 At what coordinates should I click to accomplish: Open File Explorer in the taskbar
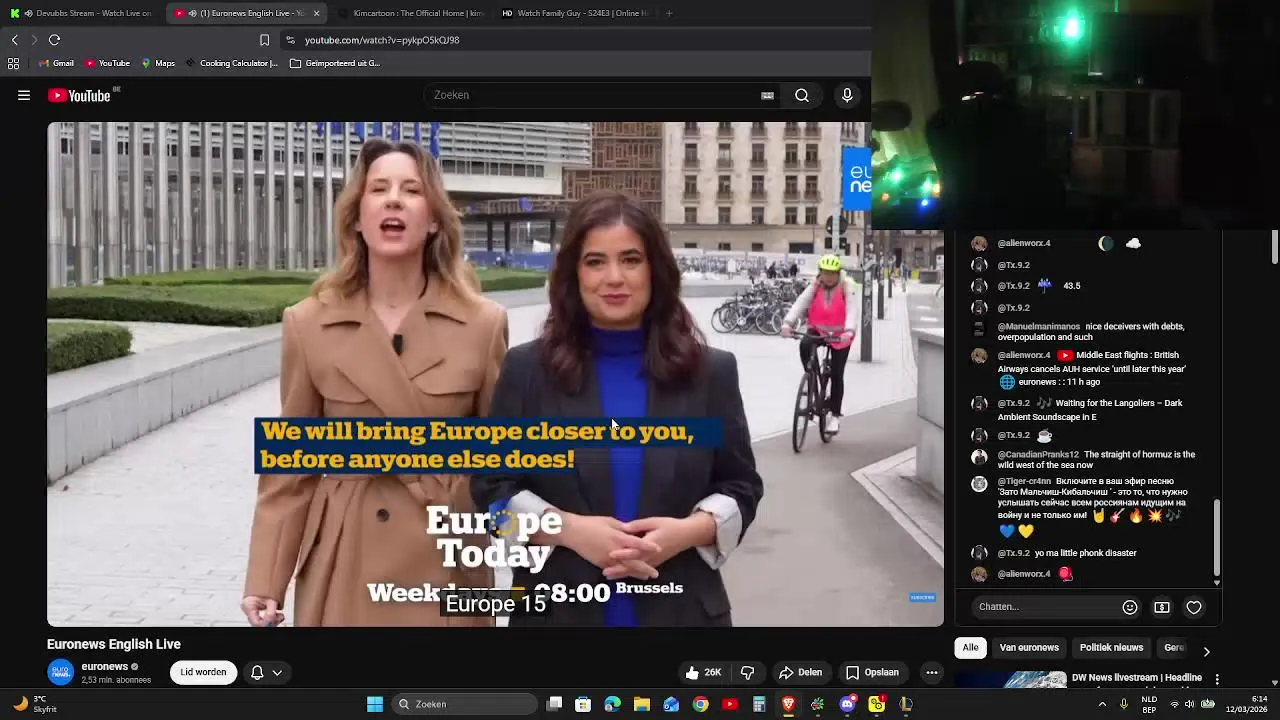tap(642, 704)
